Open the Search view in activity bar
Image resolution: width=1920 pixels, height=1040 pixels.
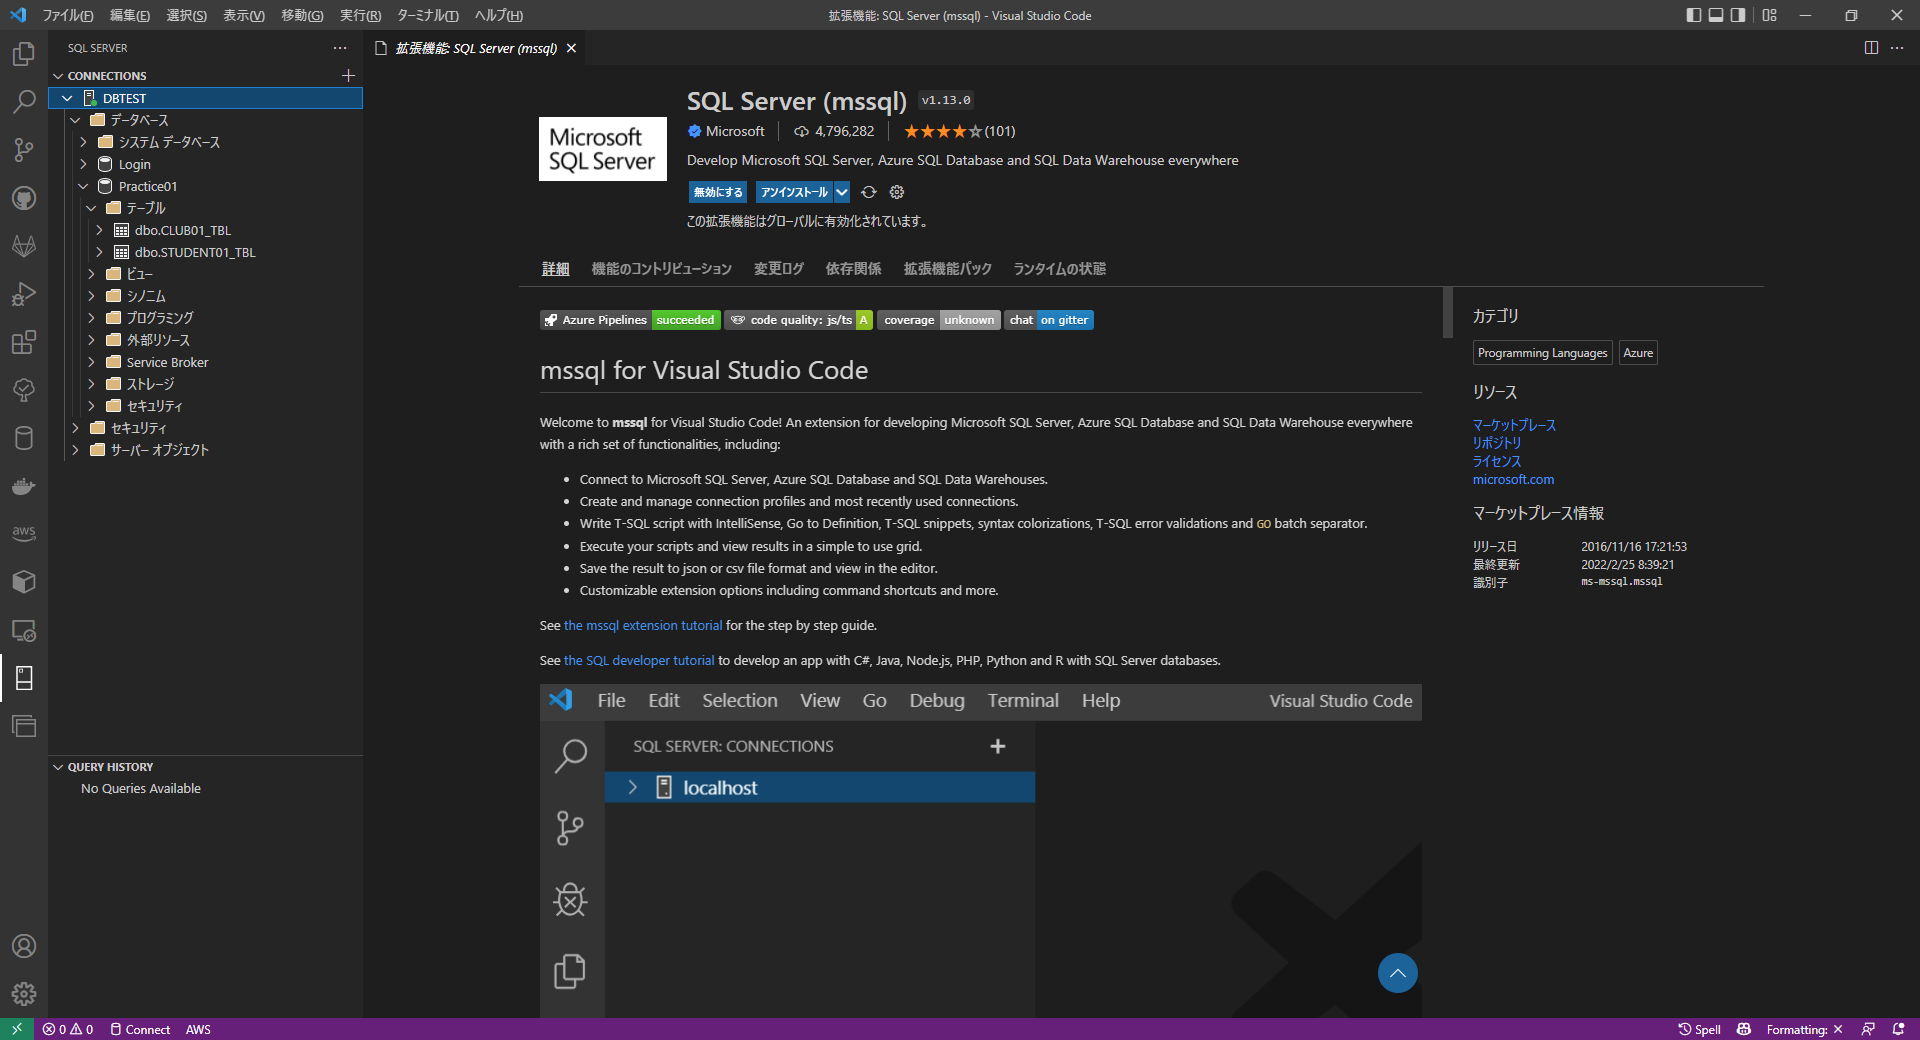pyautogui.click(x=24, y=102)
